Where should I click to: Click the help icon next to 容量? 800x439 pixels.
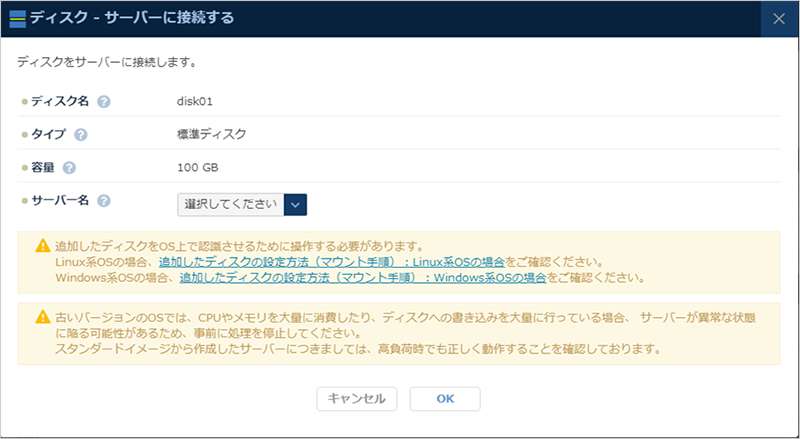69,168
